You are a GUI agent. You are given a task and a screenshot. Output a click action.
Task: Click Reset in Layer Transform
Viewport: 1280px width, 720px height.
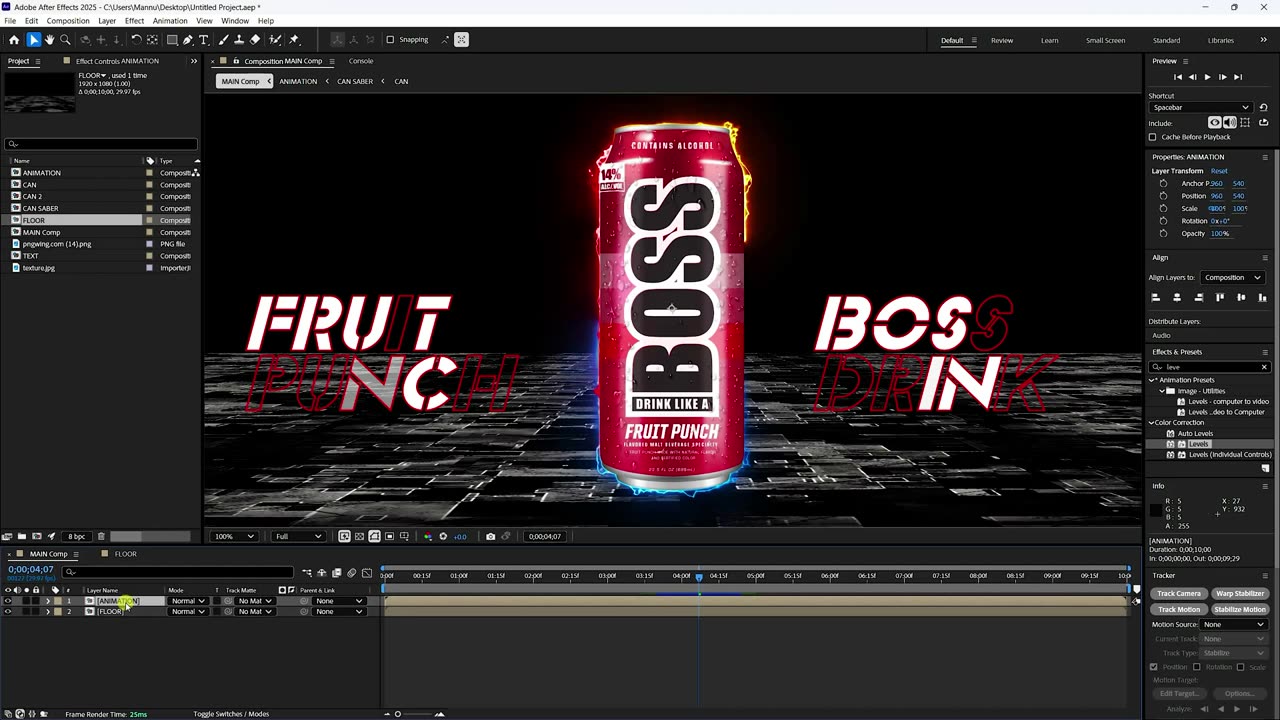pyautogui.click(x=1219, y=171)
